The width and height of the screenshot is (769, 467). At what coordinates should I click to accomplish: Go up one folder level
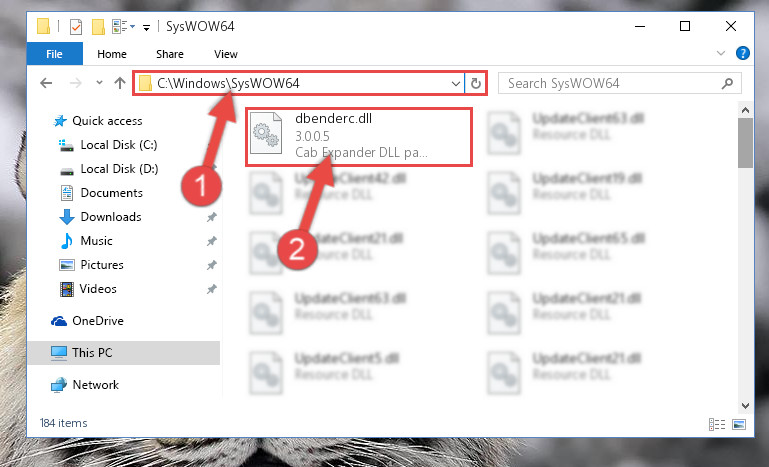tap(120, 83)
